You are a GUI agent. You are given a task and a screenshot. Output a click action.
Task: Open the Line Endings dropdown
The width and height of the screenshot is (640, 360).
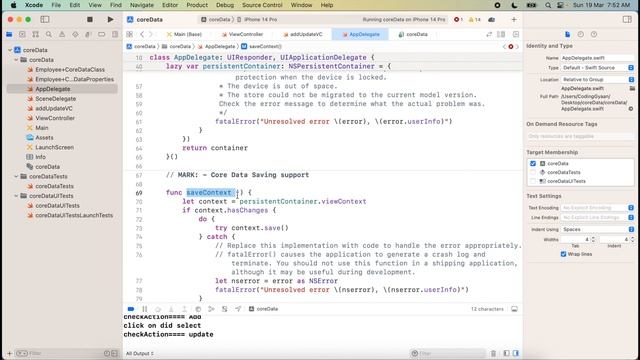pos(598,218)
